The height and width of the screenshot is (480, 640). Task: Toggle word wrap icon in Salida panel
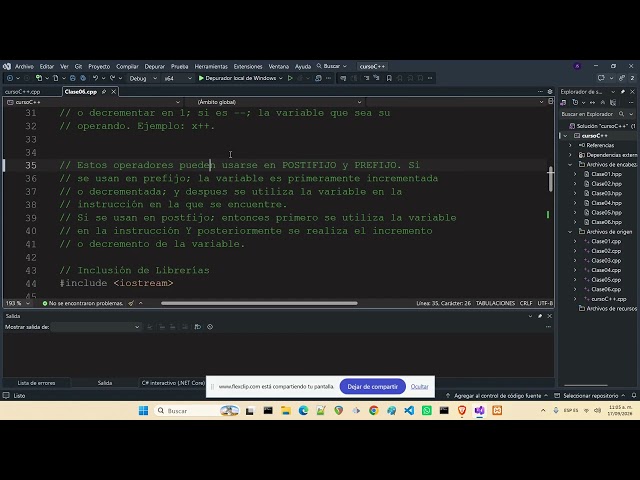pos(198,327)
